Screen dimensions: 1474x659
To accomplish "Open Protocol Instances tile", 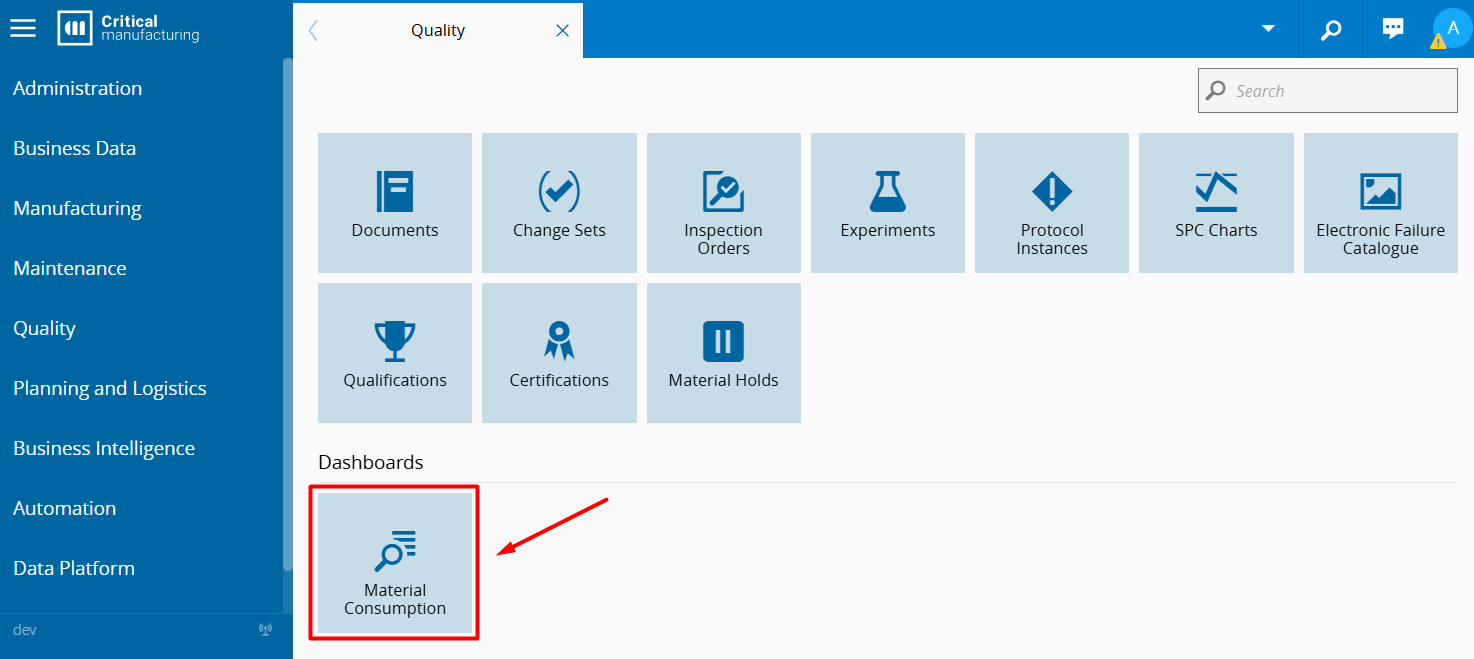I will (x=1051, y=203).
